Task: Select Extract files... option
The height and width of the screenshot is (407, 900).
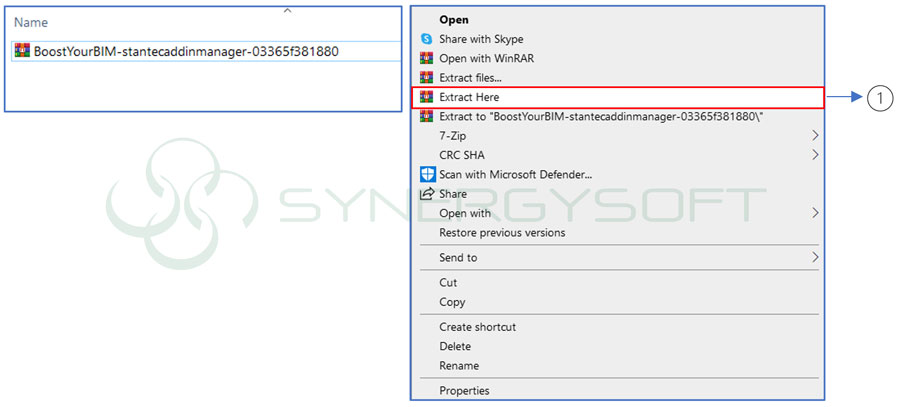Action: tap(470, 77)
